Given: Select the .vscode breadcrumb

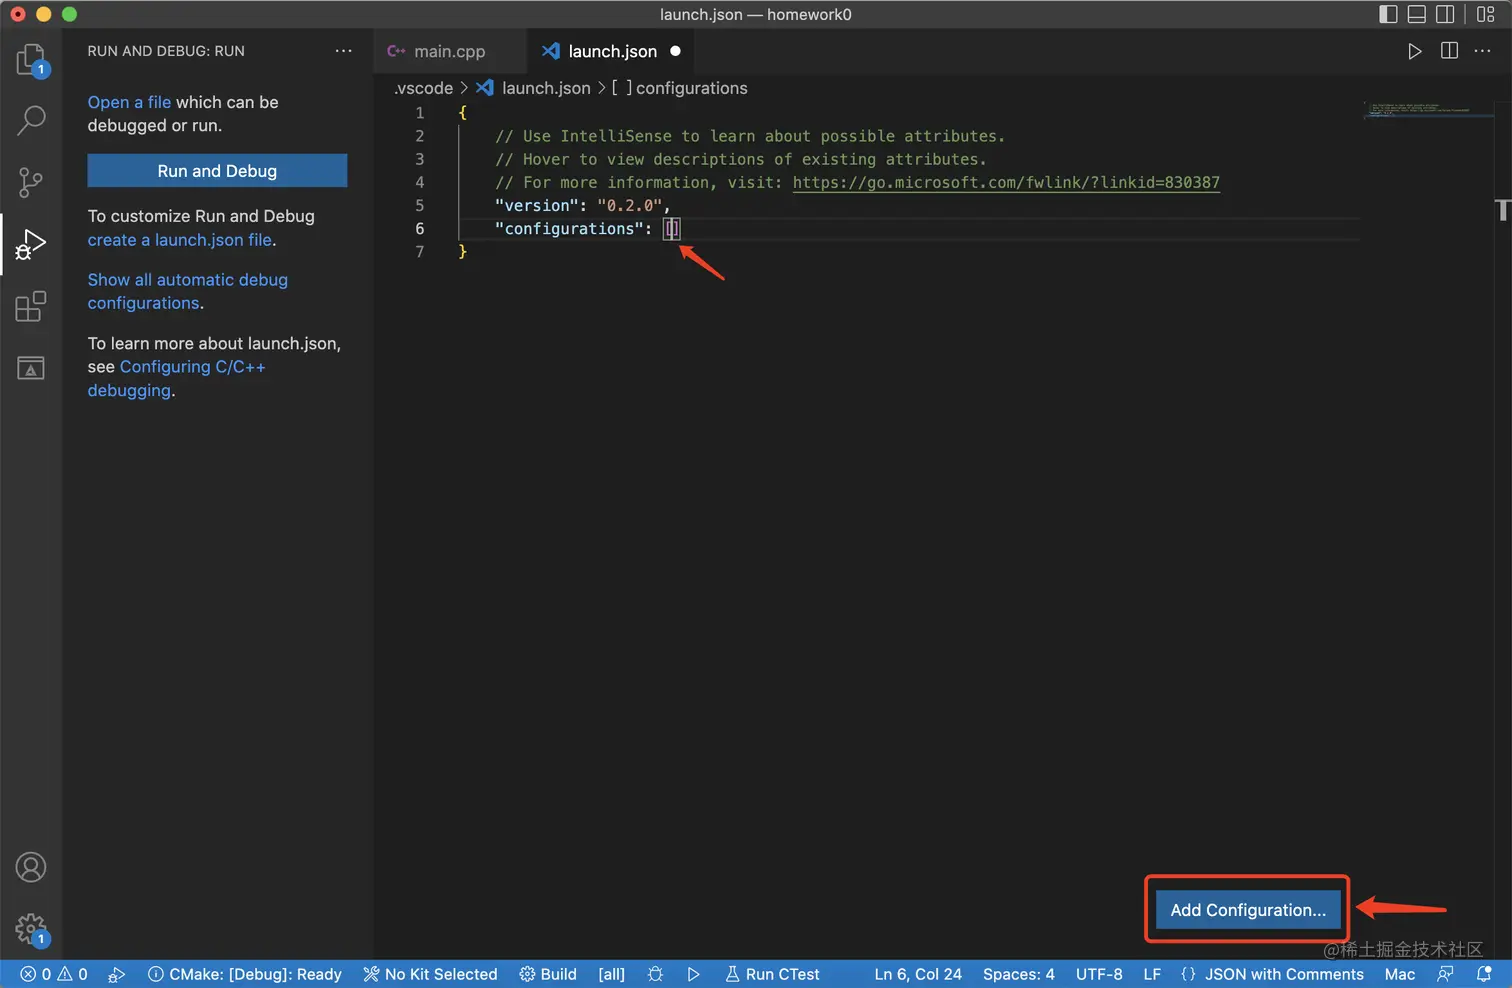Looking at the screenshot, I should pos(424,88).
